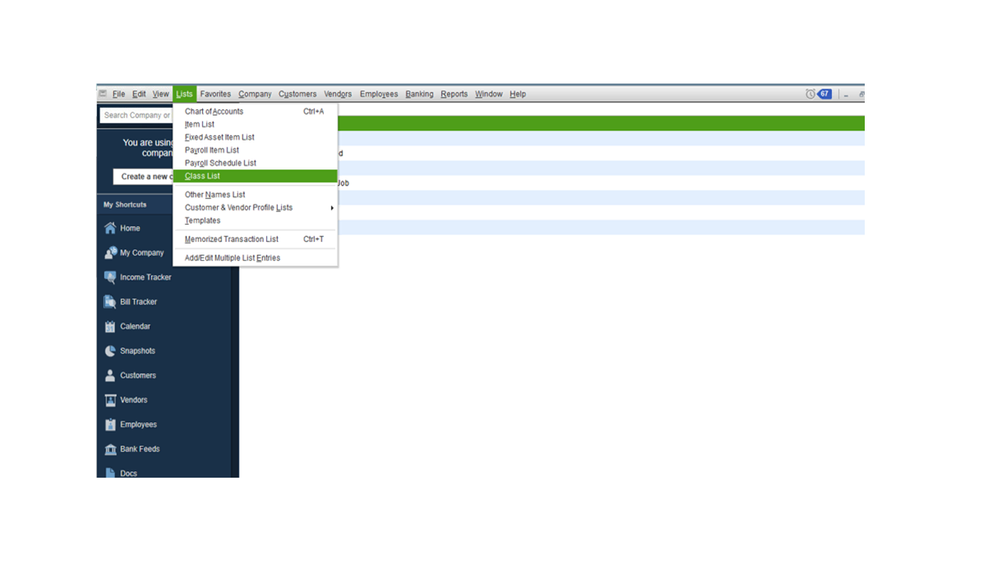
Task: Open the Favorites menu
Action: pyautogui.click(x=215, y=94)
